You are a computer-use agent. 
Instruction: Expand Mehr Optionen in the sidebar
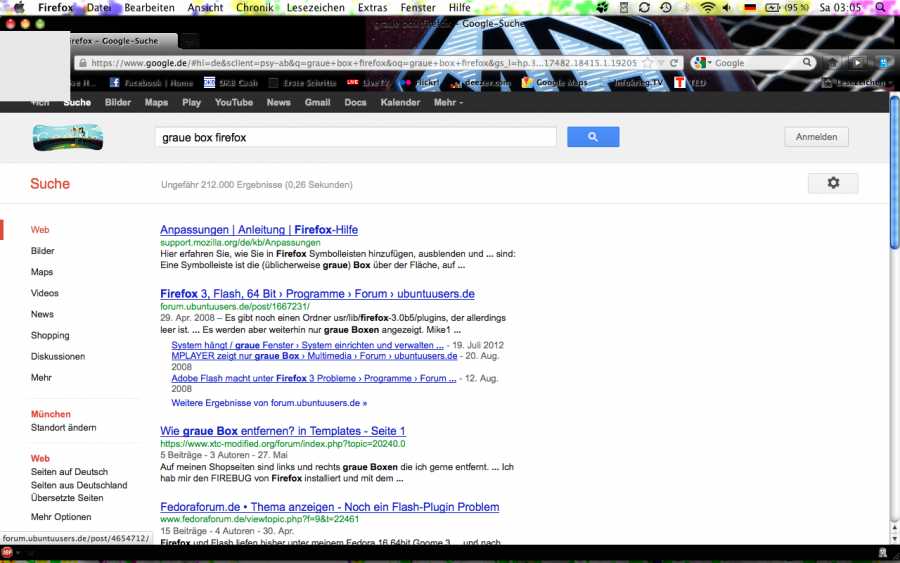tap(61, 517)
